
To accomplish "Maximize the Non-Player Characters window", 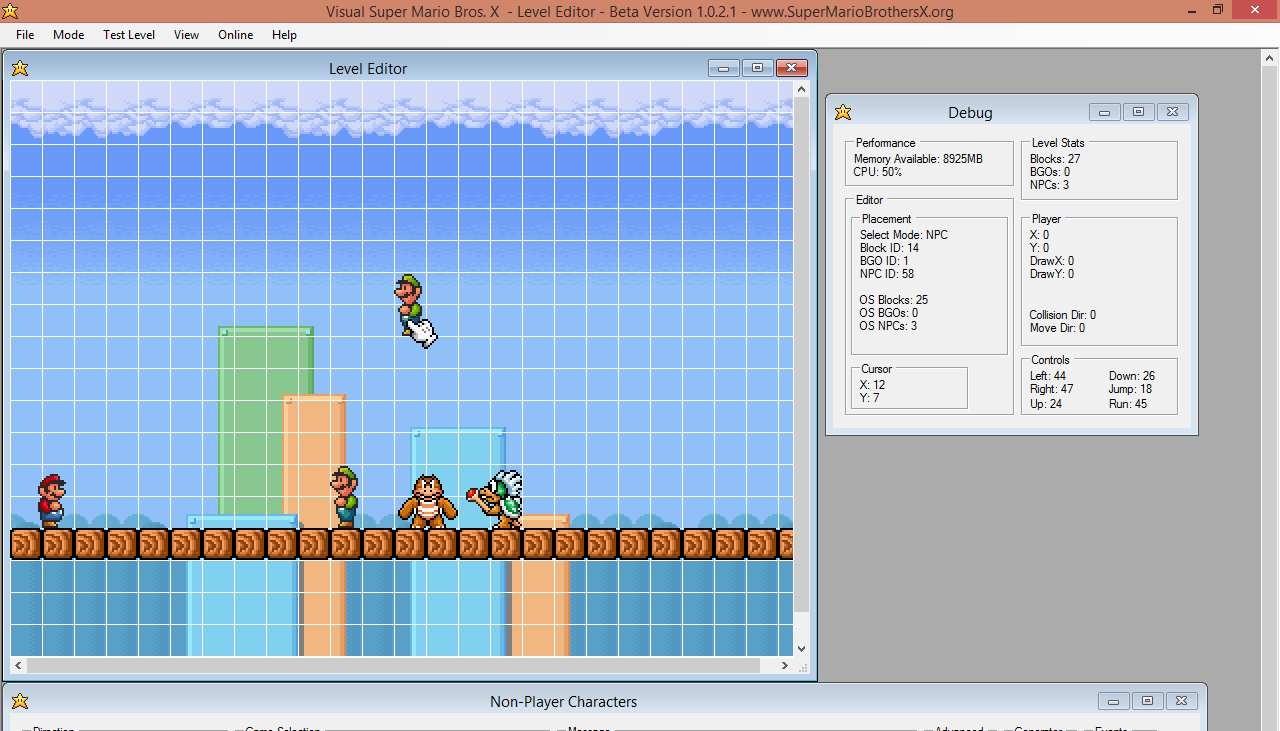I will coord(1147,701).
